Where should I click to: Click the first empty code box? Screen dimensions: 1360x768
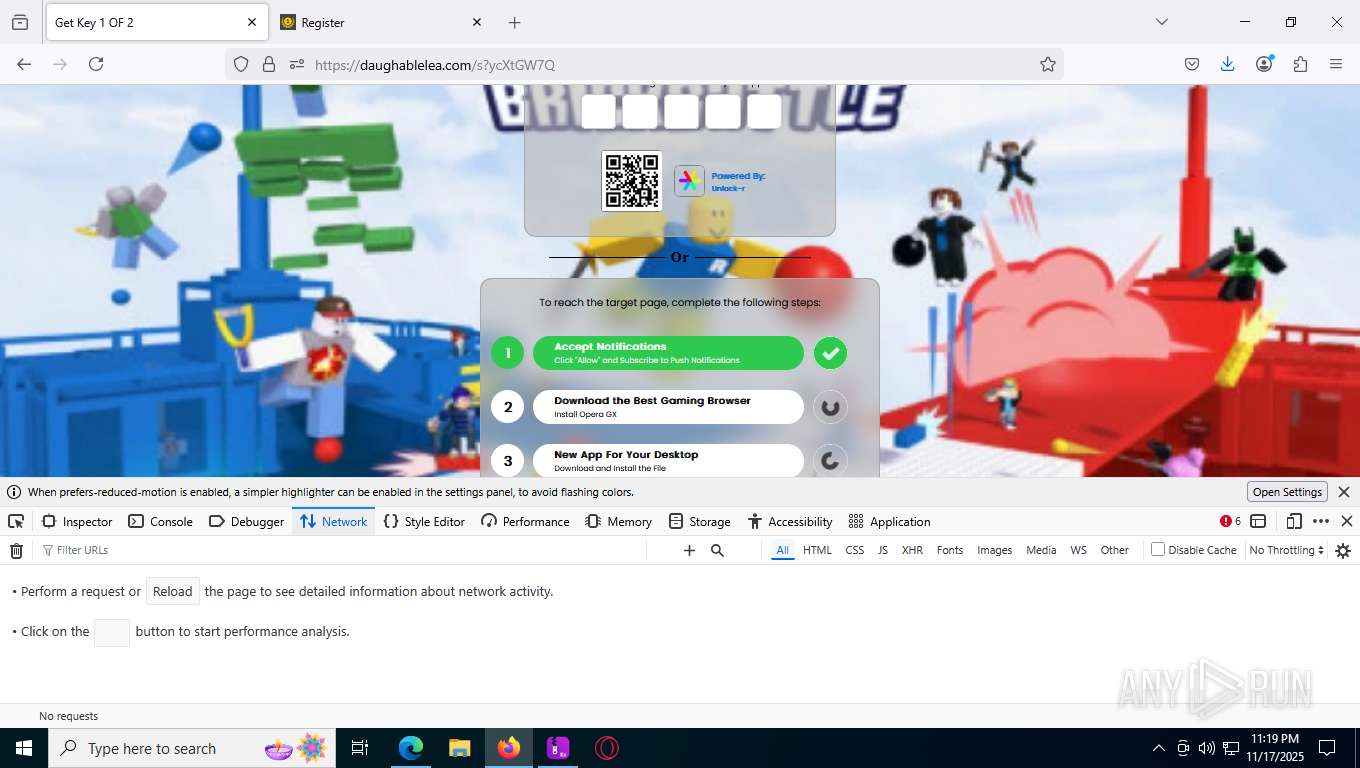(599, 112)
